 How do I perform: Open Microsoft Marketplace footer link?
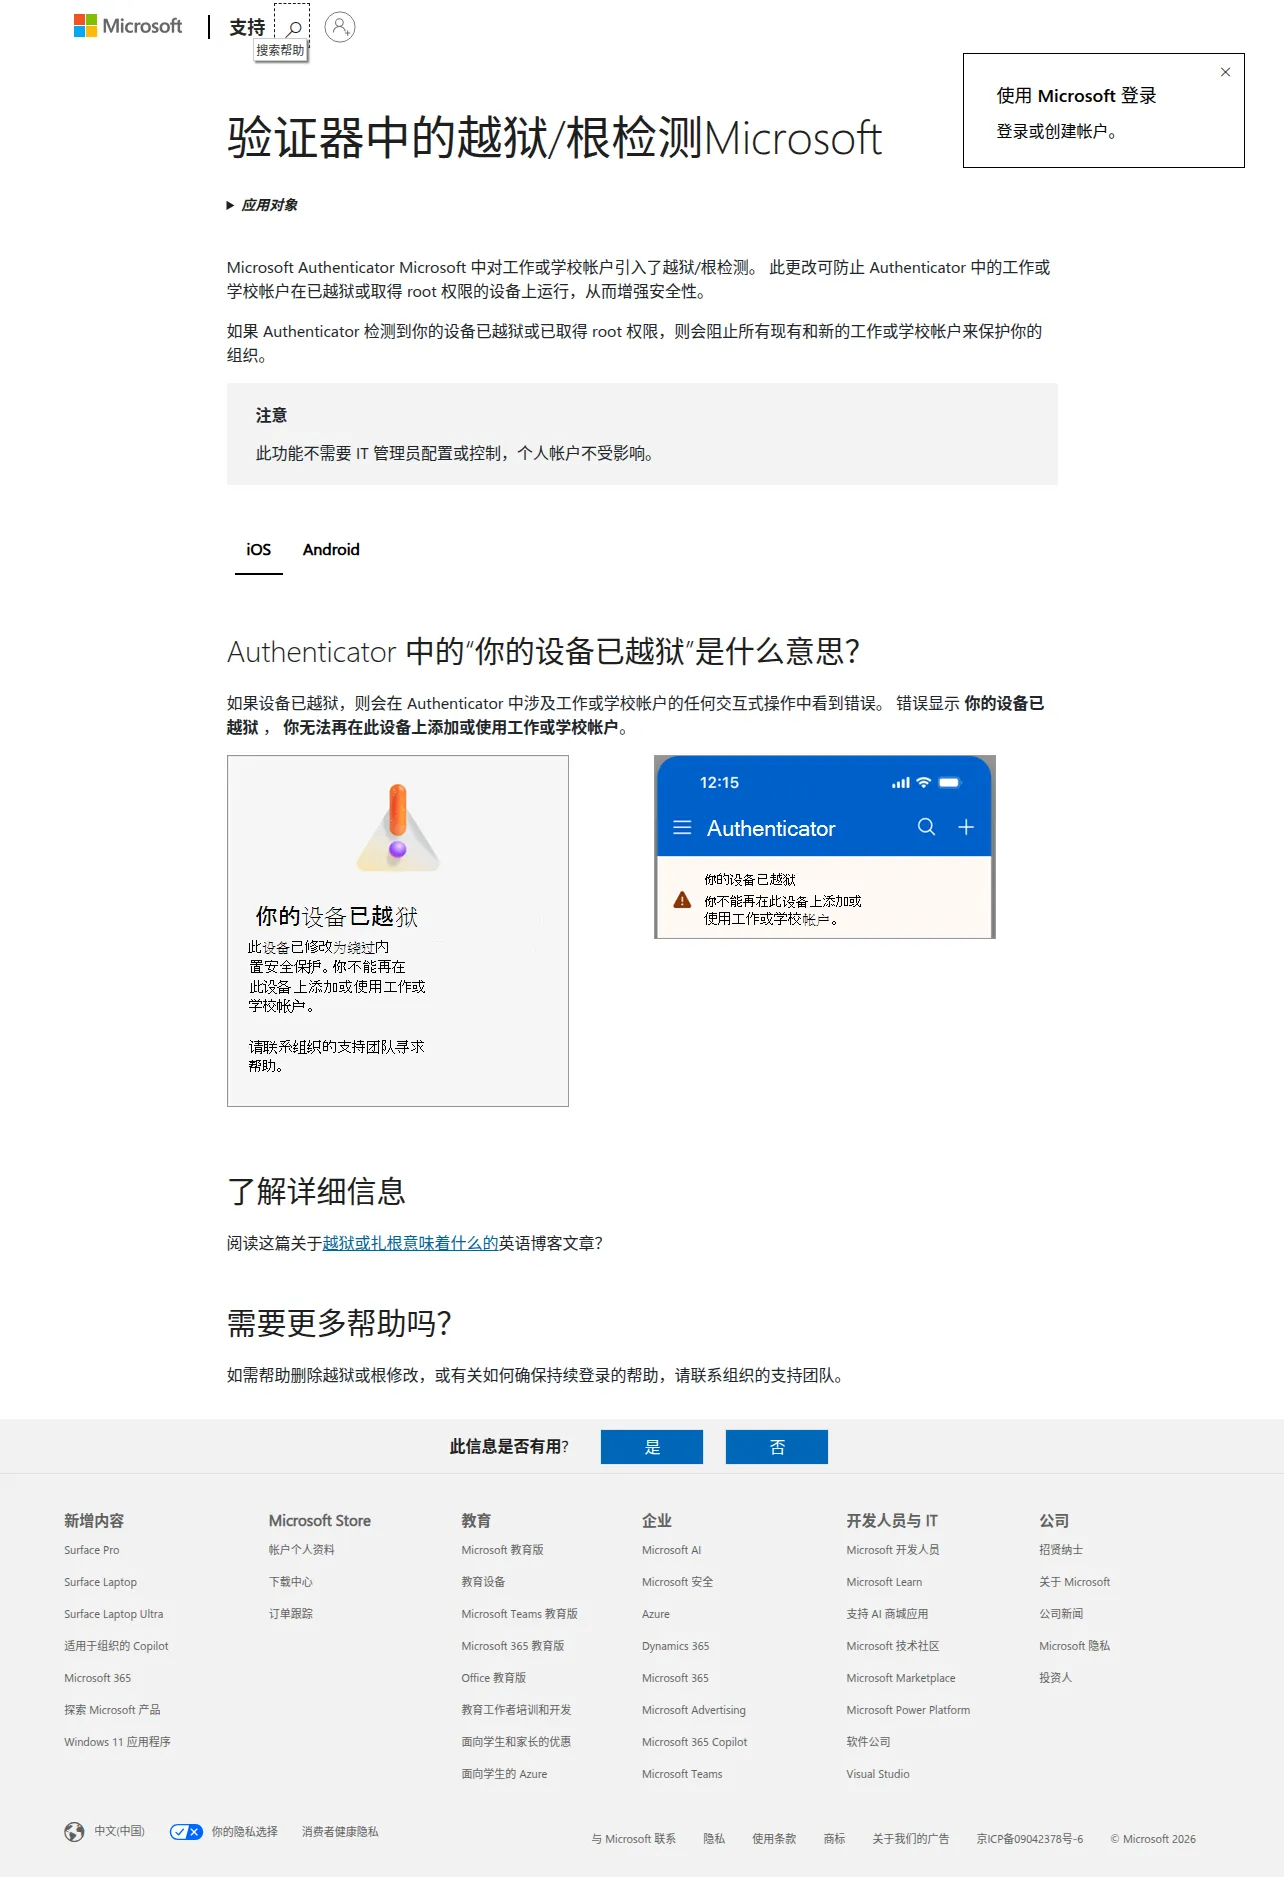coord(901,1678)
